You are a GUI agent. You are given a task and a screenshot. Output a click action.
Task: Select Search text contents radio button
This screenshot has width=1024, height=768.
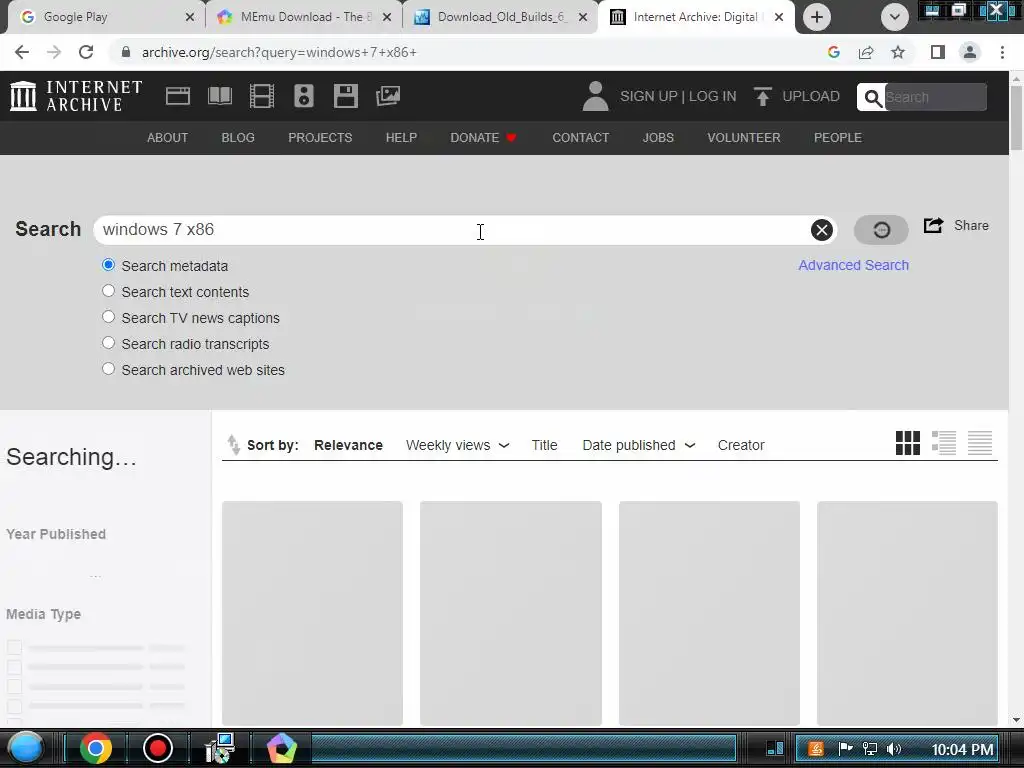click(x=108, y=291)
